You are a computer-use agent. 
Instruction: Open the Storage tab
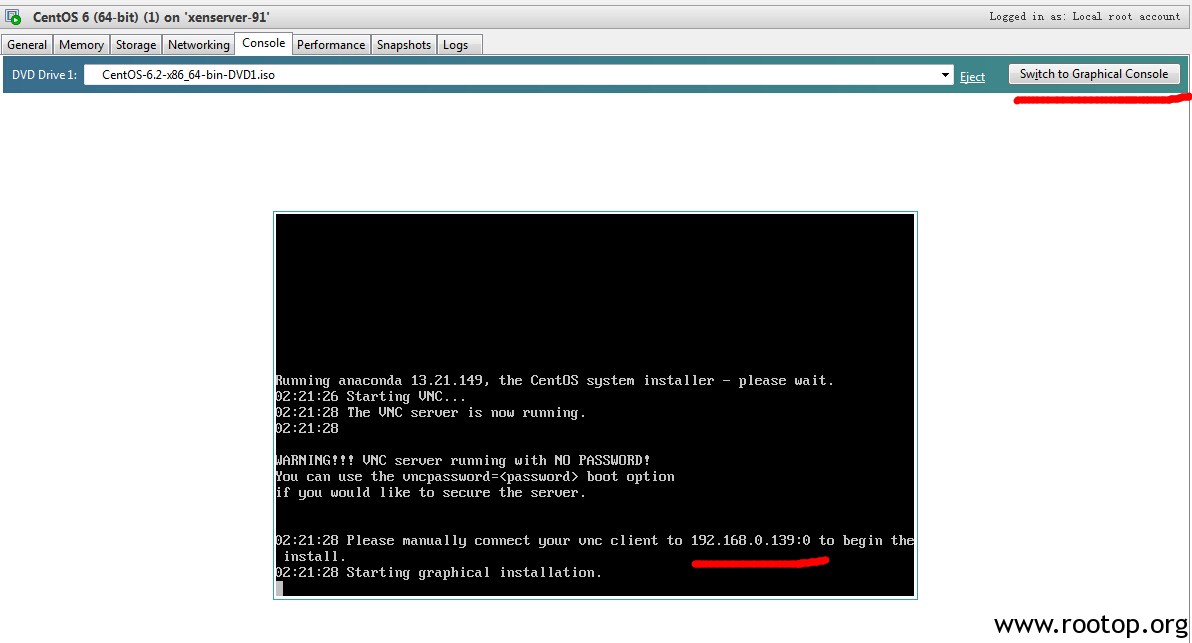[x=136, y=45]
